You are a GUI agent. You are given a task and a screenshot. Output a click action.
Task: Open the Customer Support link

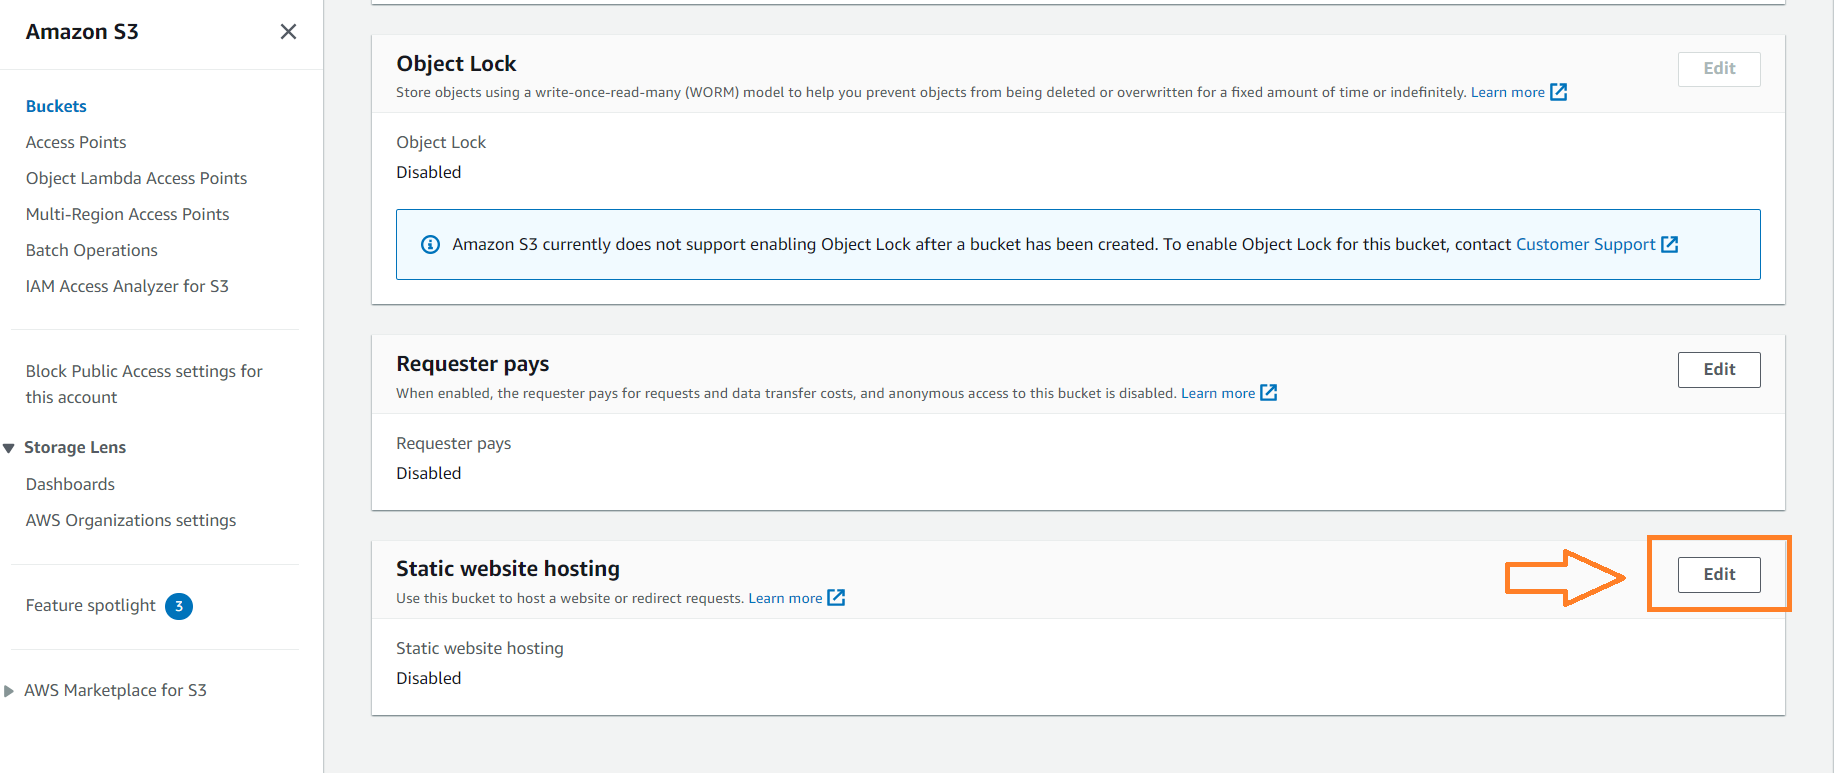(x=1586, y=245)
